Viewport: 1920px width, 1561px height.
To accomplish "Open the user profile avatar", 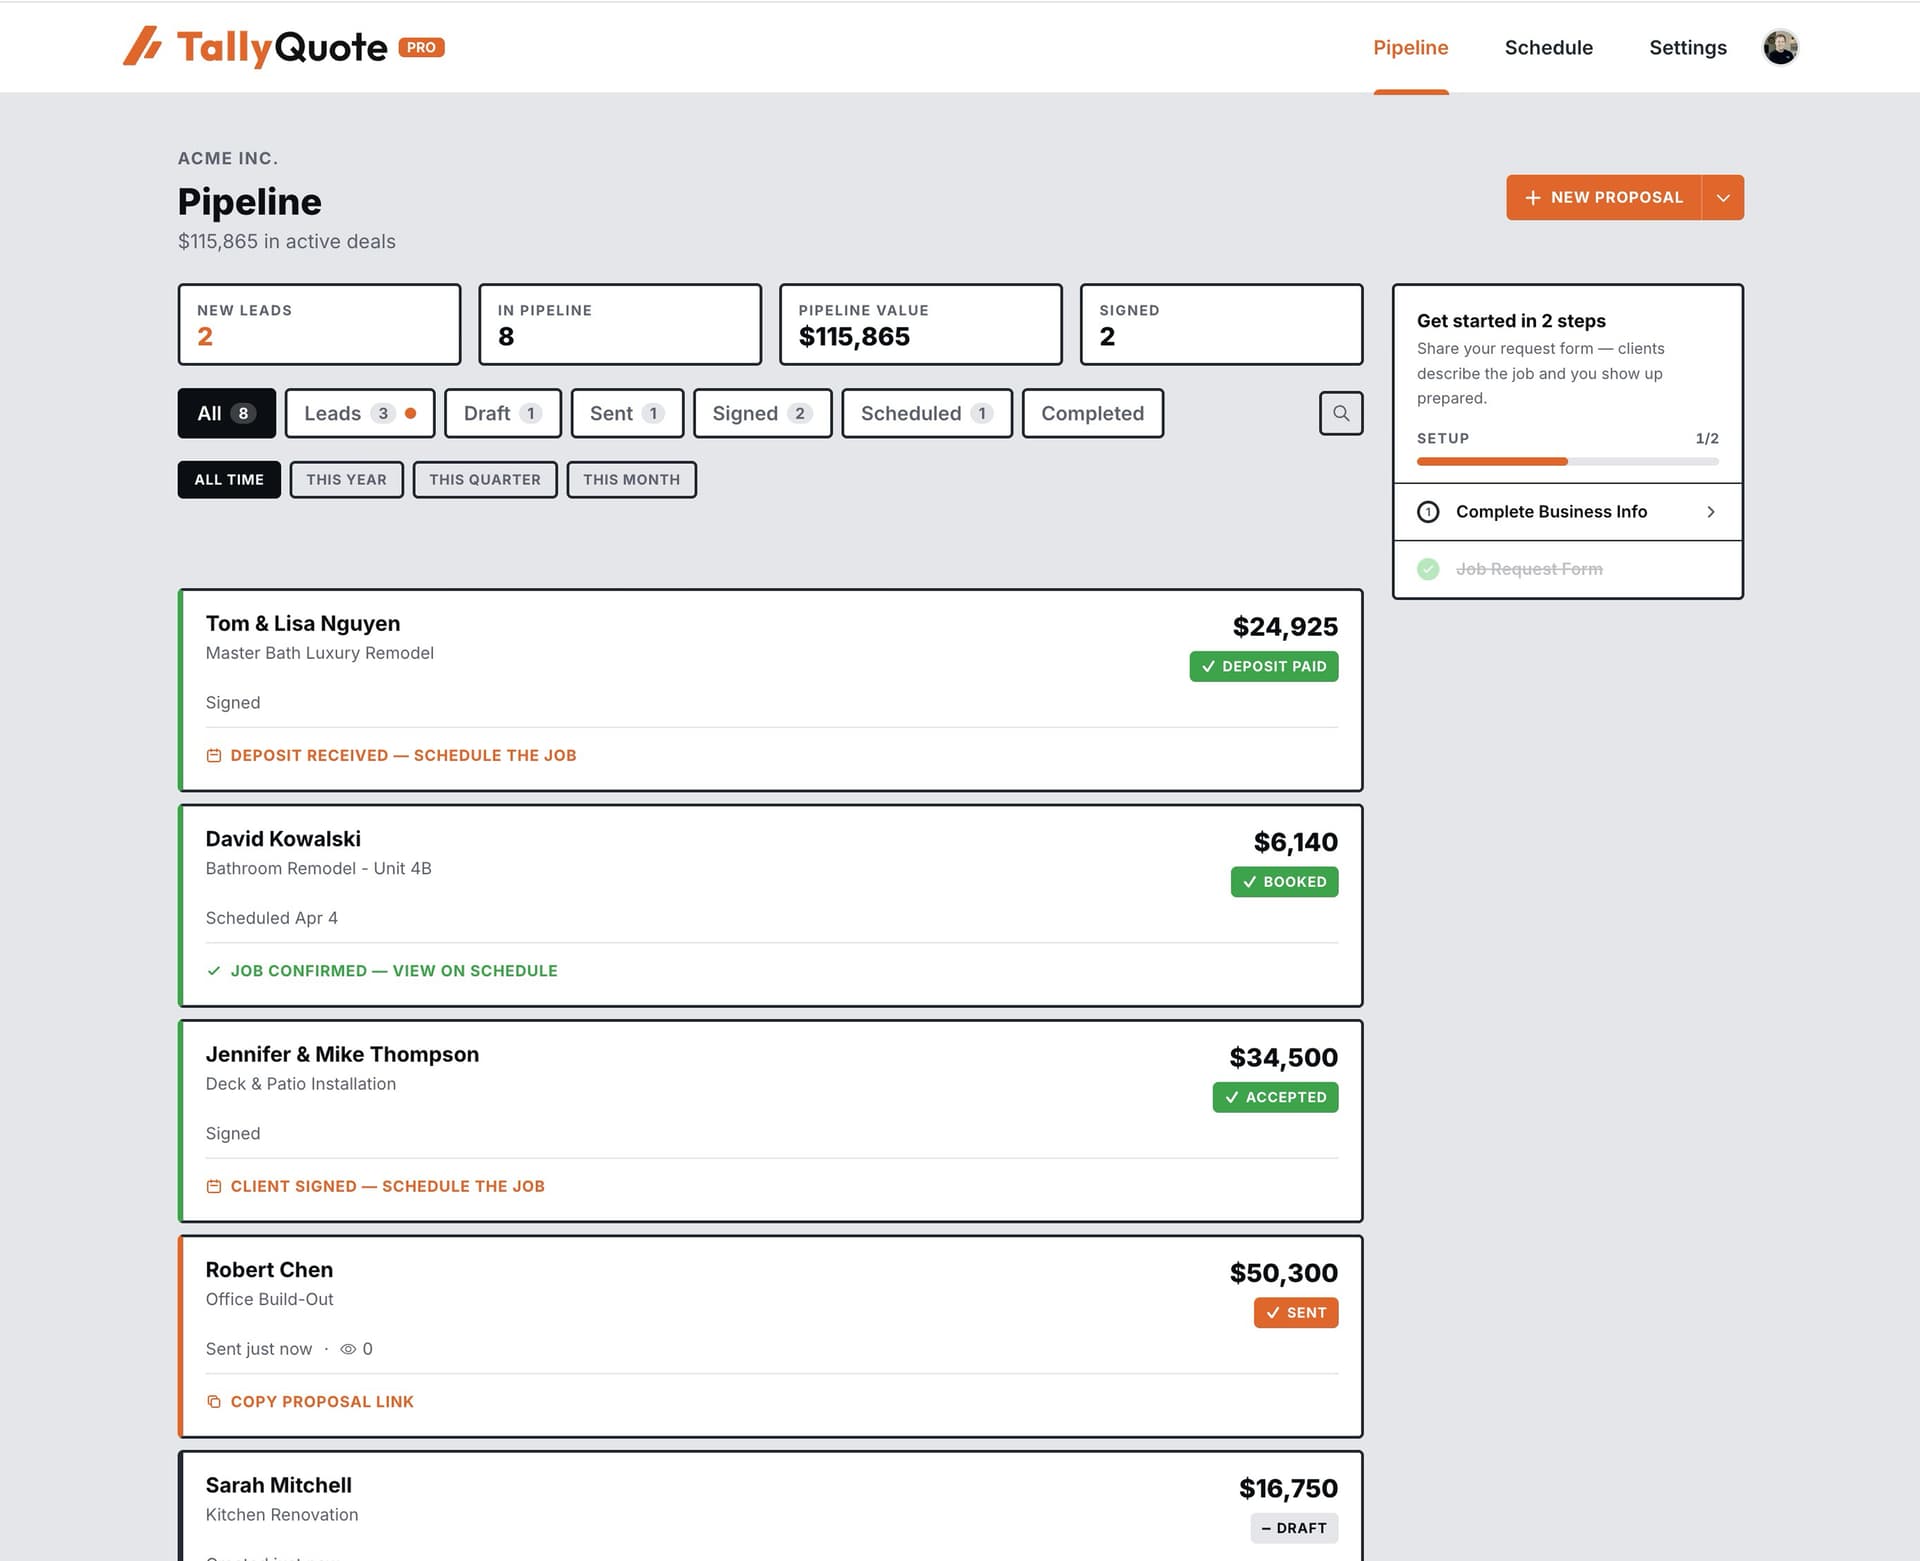I will click(x=1782, y=47).
